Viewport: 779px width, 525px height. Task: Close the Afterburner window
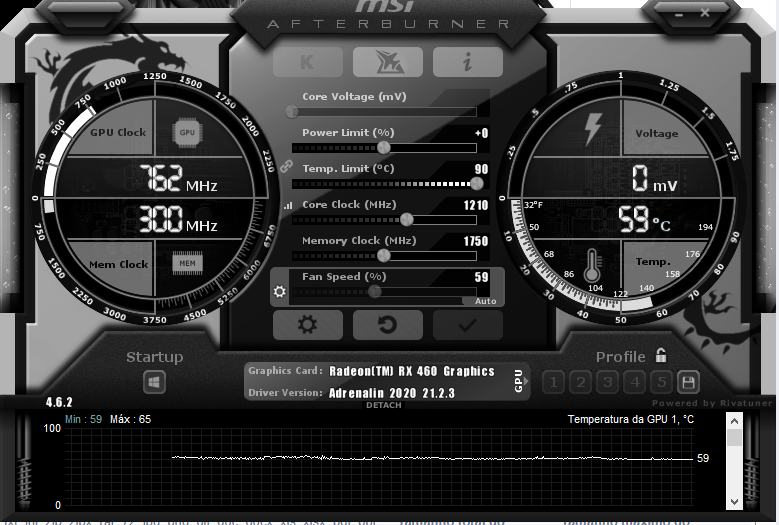pos(704,13)
